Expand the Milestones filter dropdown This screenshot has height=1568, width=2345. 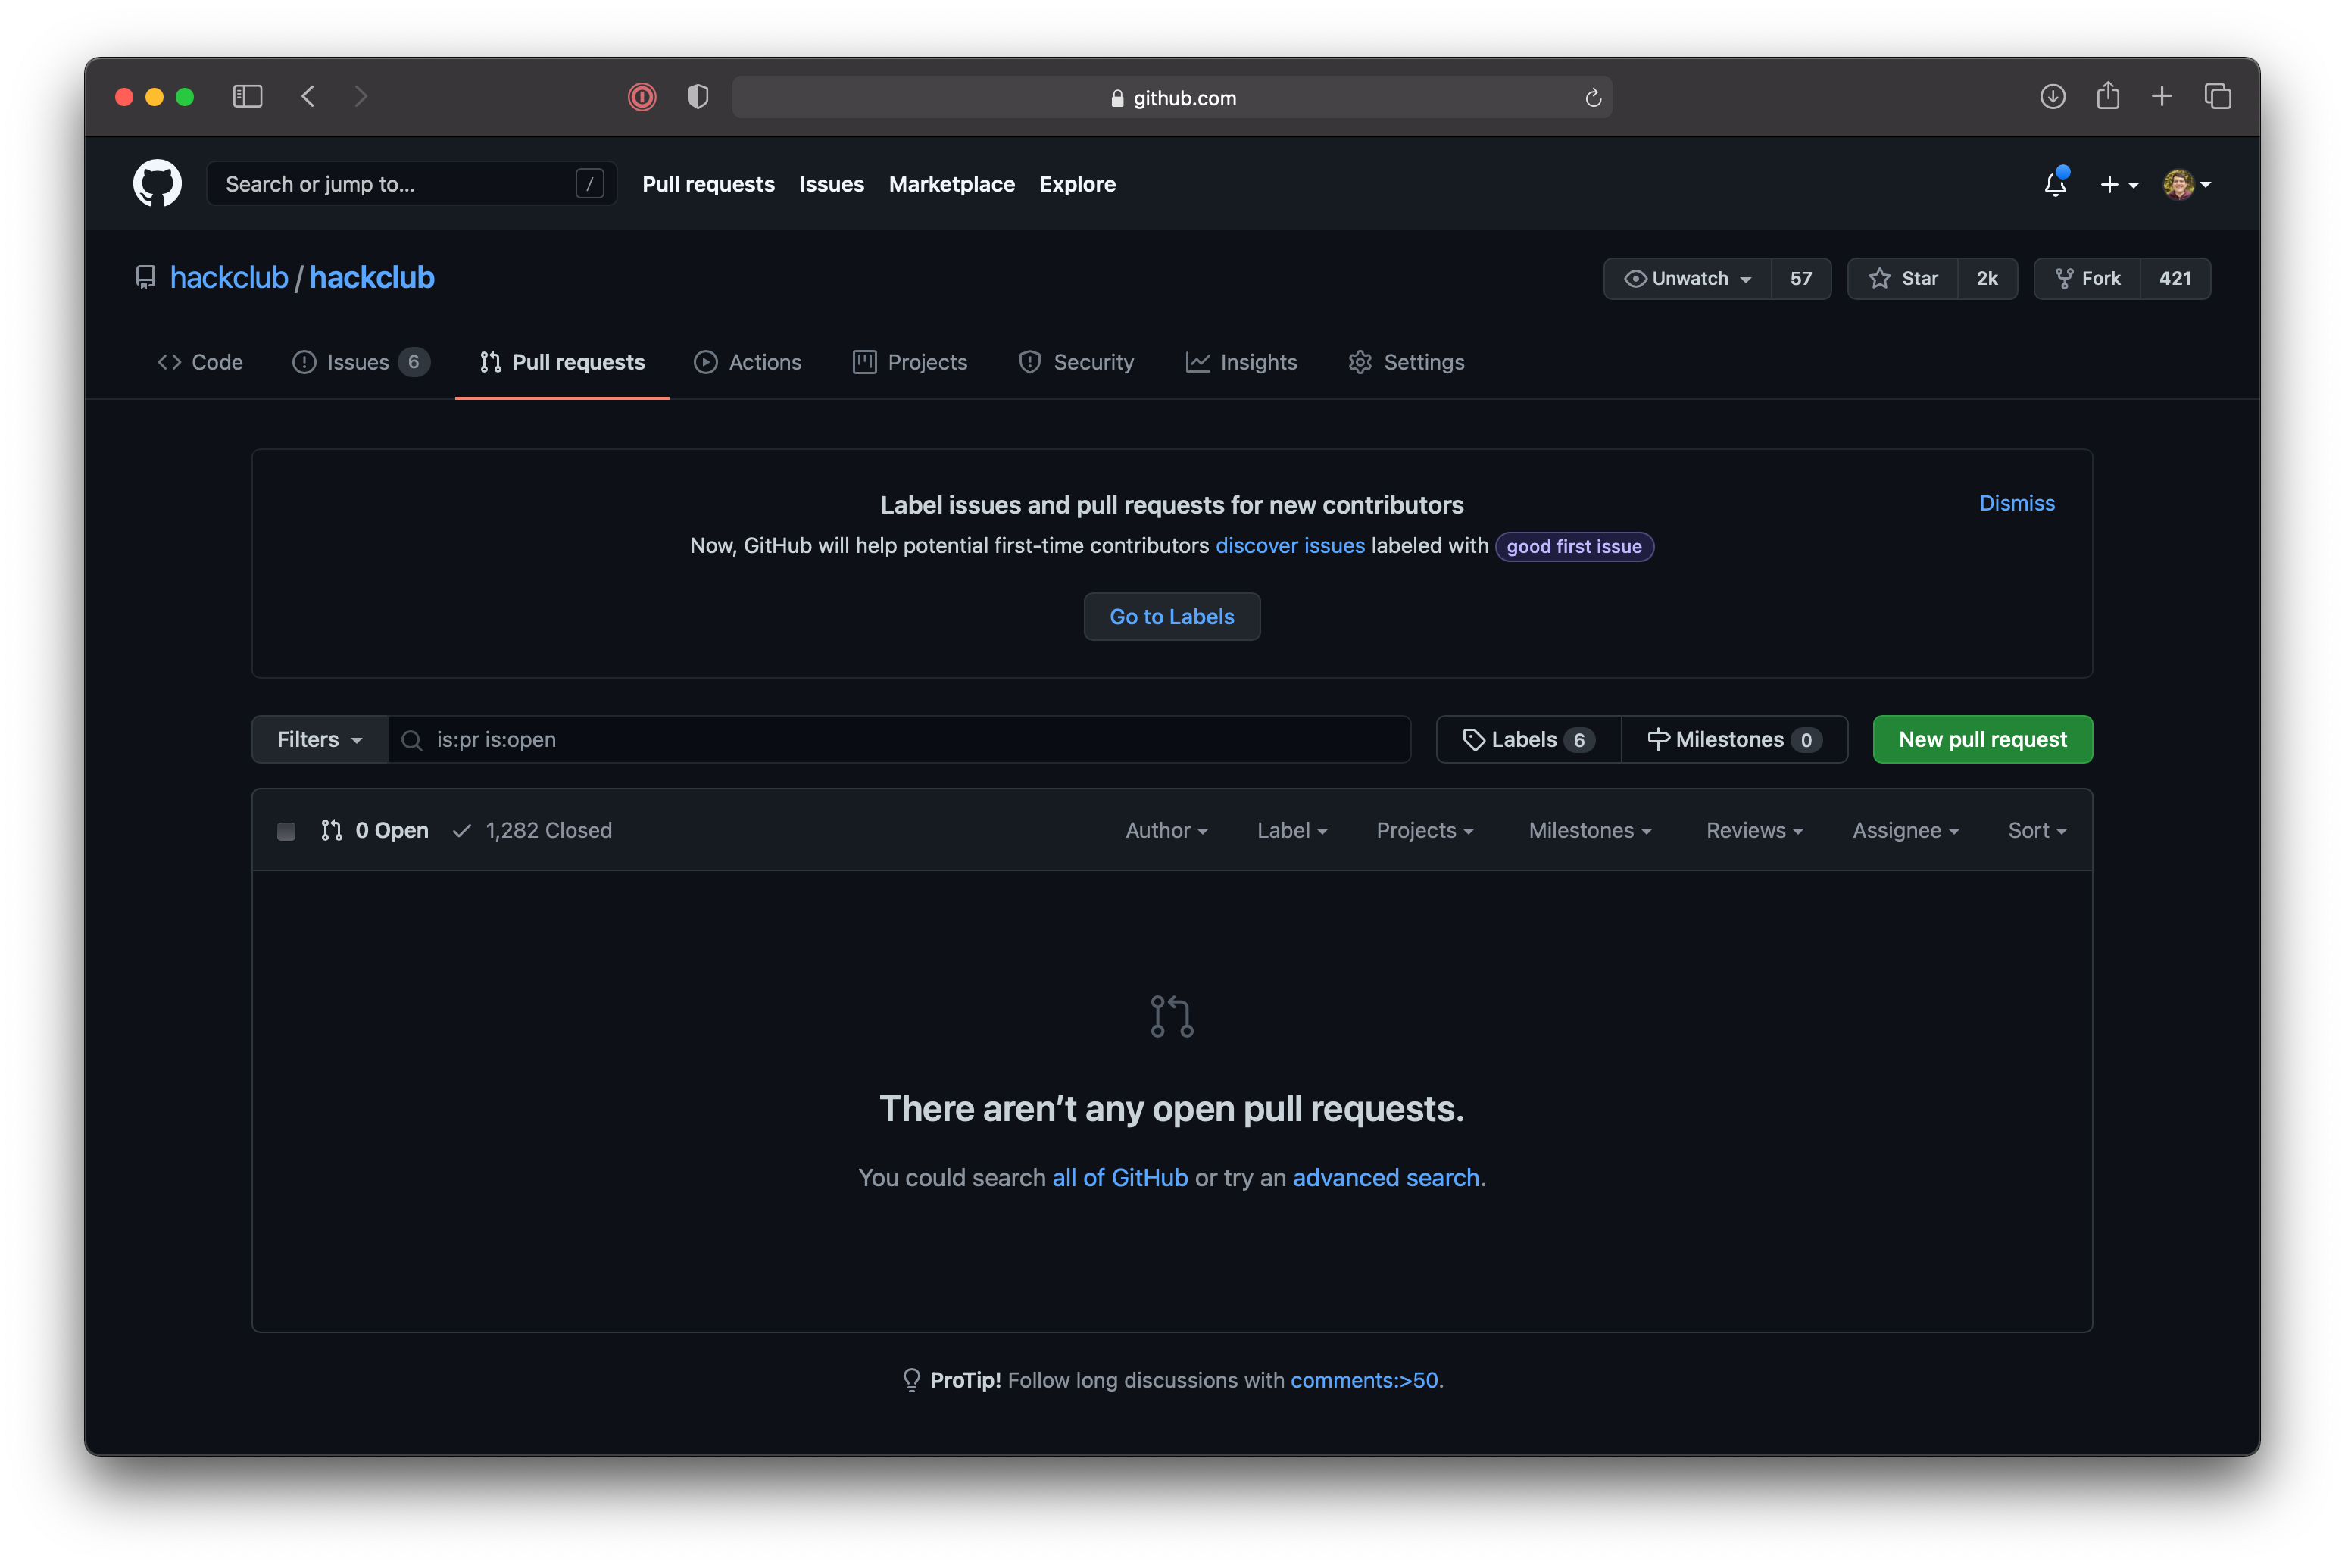[x=1590, y=830]
